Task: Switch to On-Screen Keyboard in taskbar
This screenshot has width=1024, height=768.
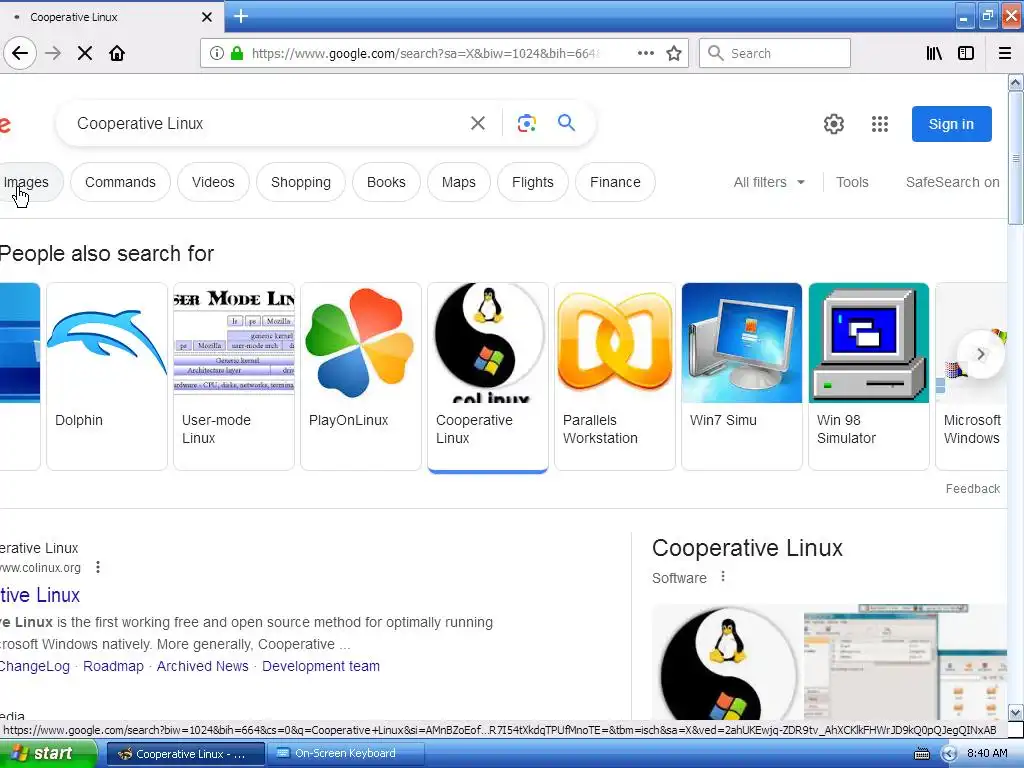Action: (347, 753)
